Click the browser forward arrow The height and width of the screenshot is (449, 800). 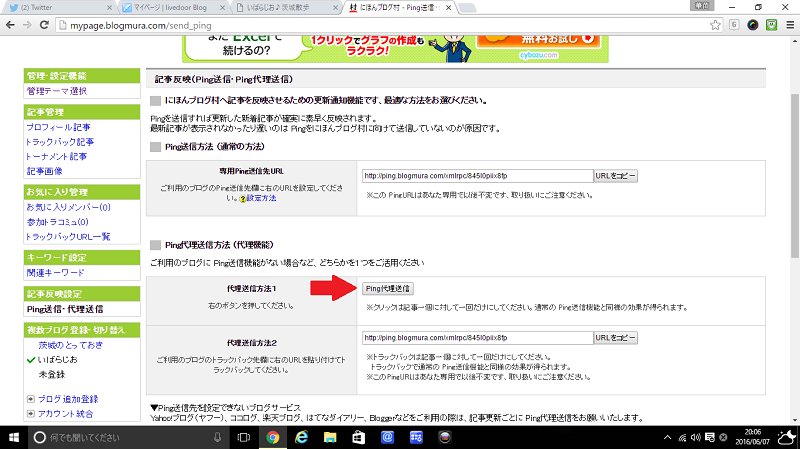(27, 25)
